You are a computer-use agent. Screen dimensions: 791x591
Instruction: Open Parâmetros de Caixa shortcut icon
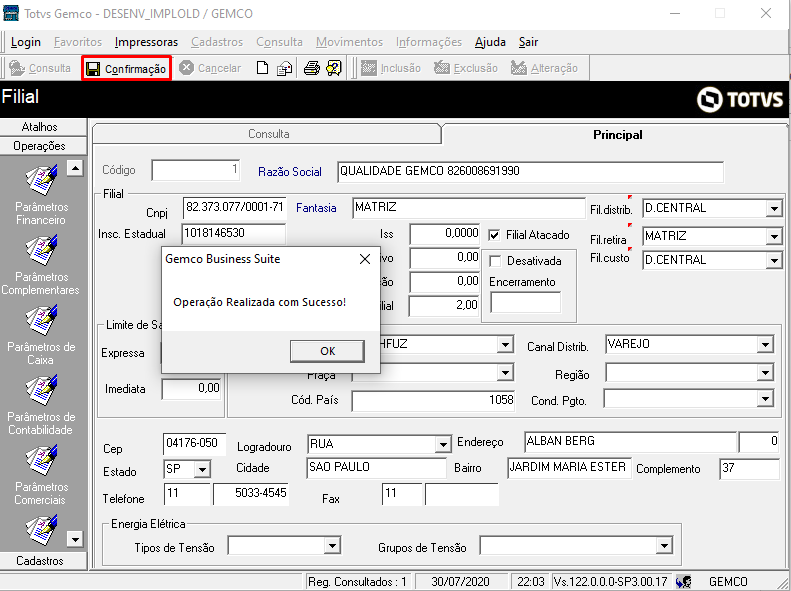point(41,320)
